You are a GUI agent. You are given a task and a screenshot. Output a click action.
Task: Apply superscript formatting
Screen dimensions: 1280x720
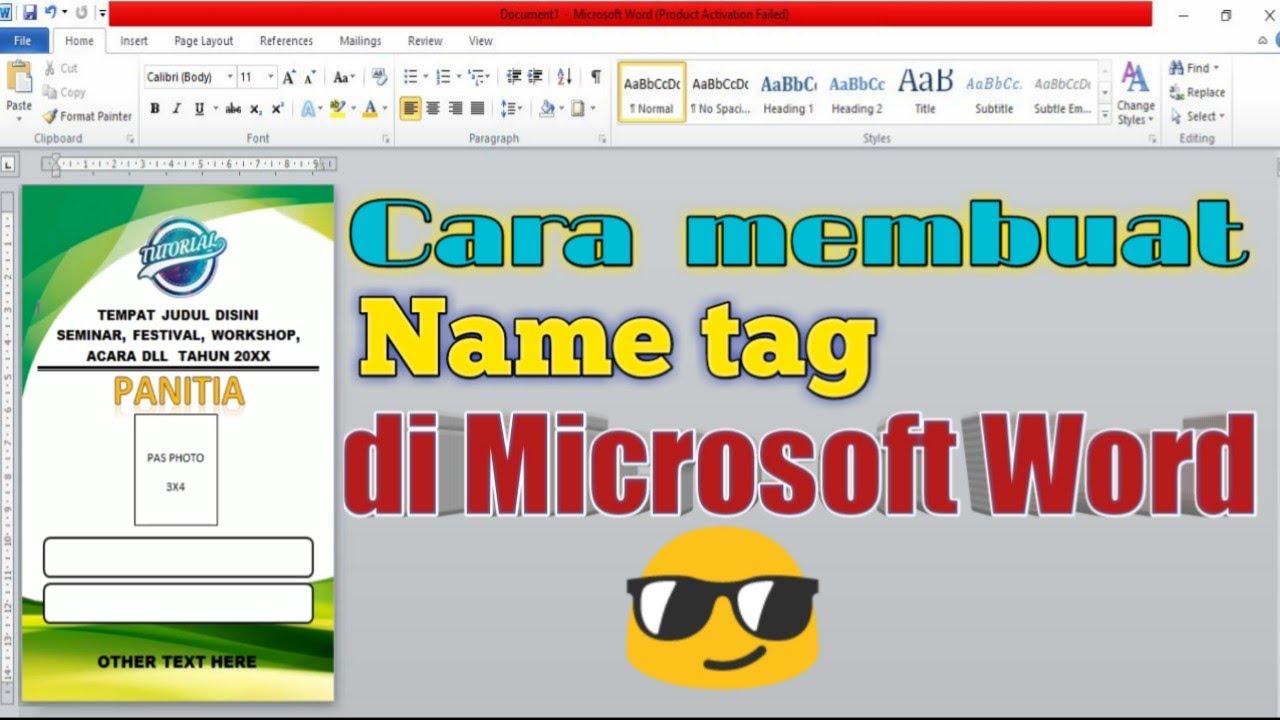[x=277, y=109]
